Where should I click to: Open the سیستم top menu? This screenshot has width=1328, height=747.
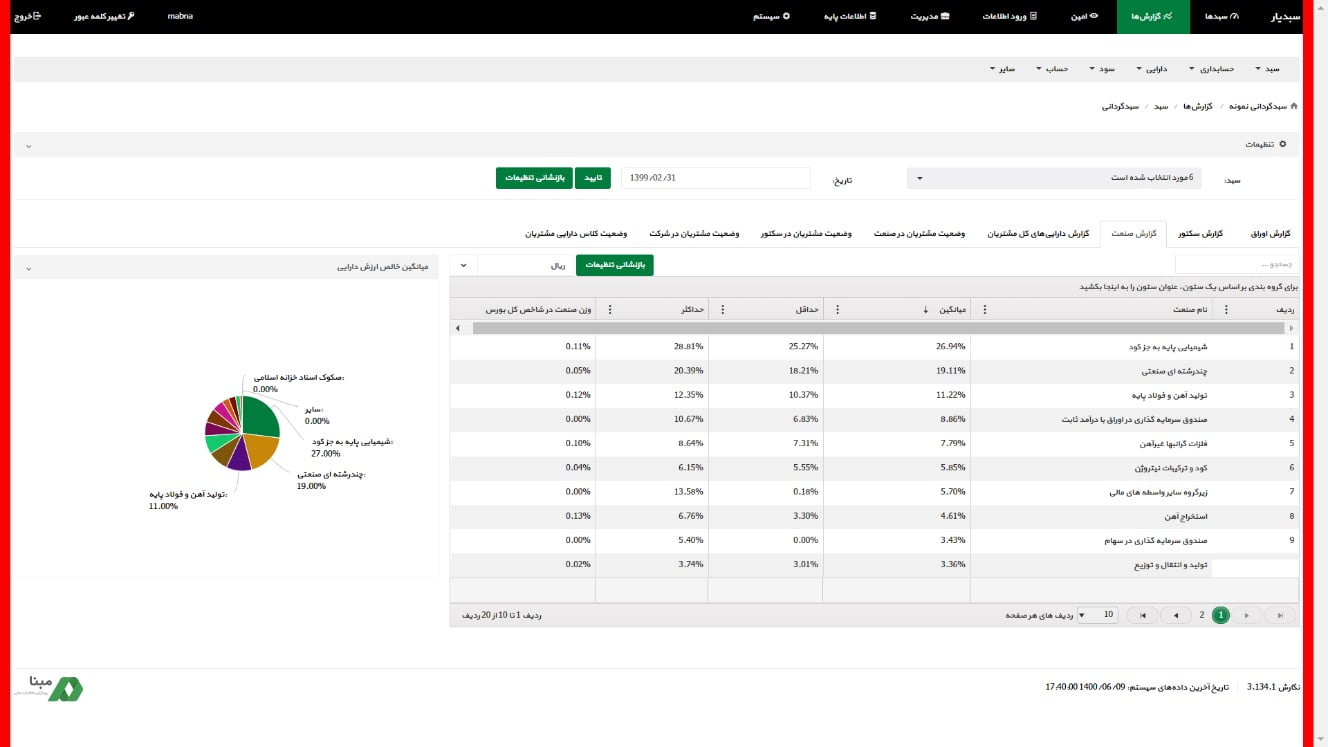click(770, 17)
